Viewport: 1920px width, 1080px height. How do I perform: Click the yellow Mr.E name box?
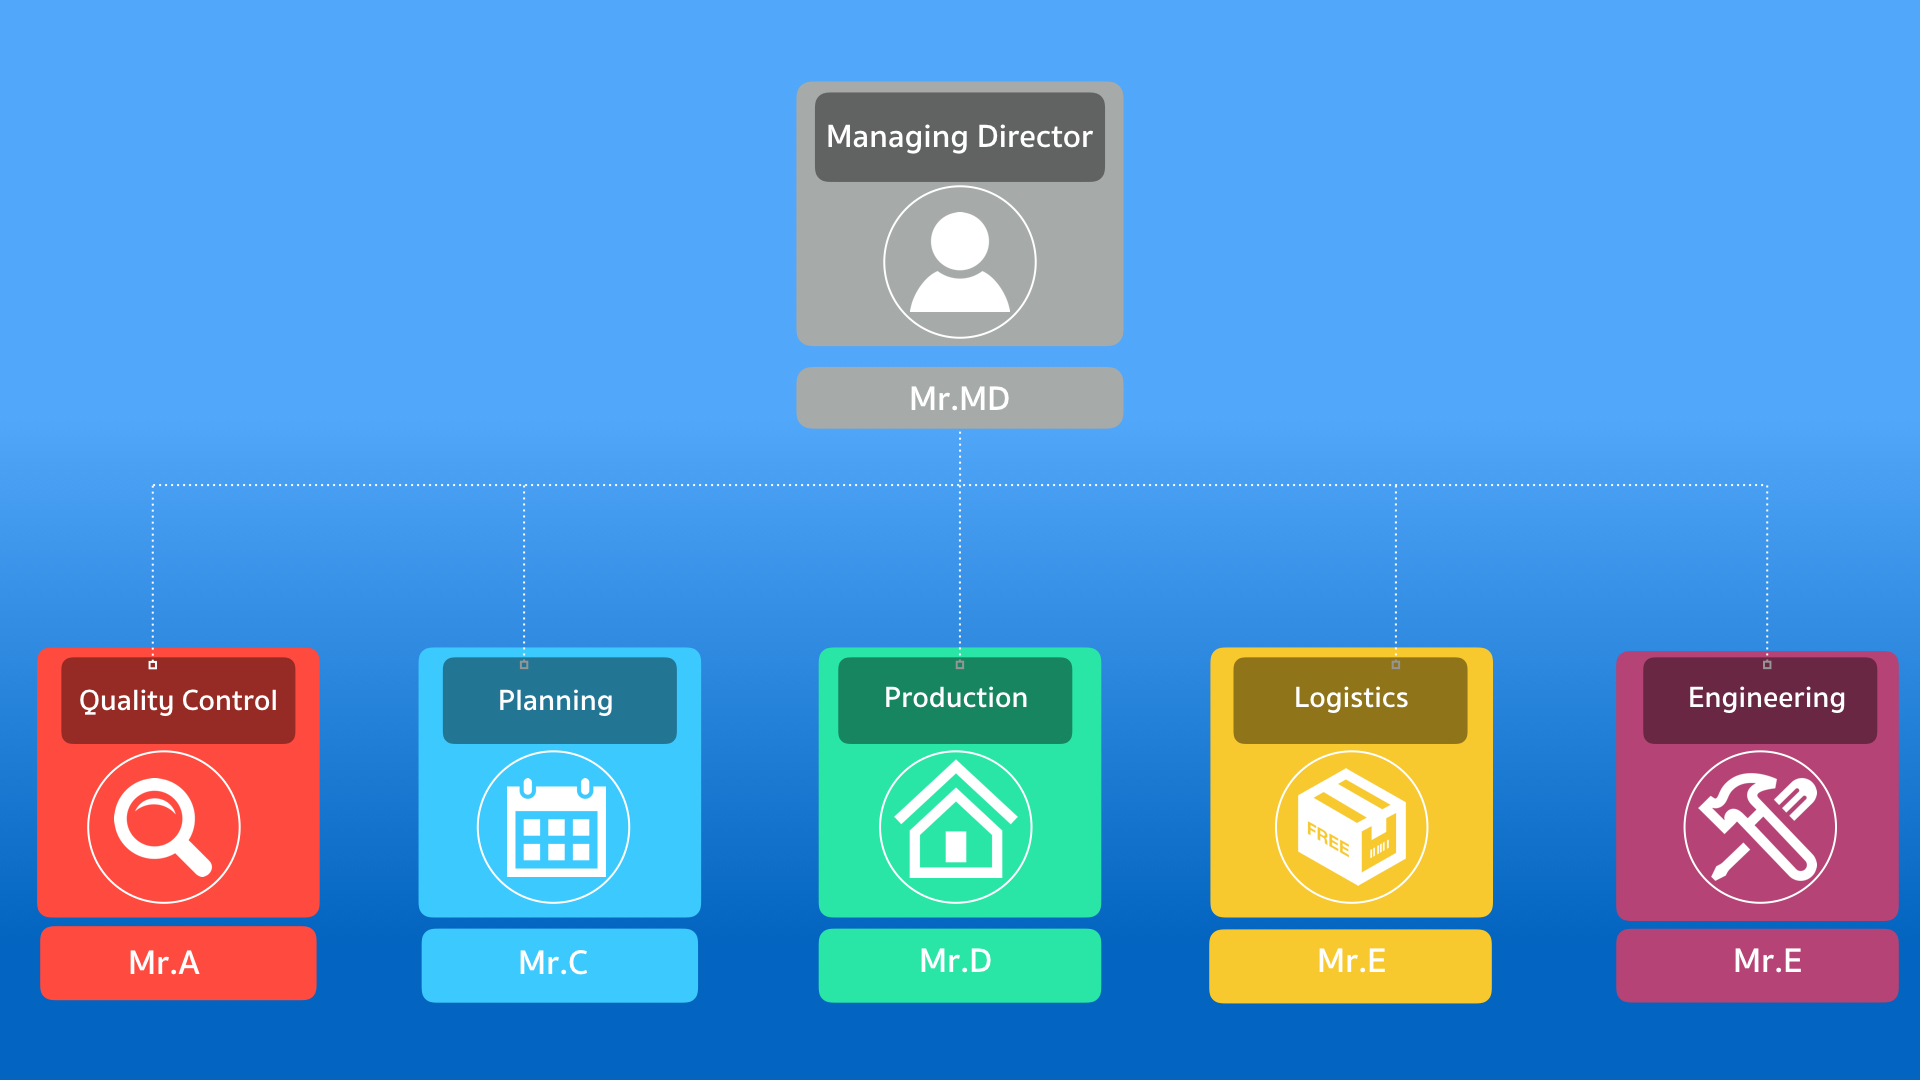pos(1350,964)
